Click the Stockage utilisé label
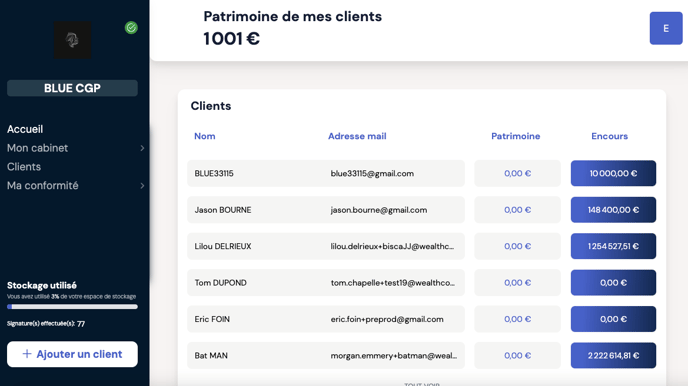The image size is (688, 386). [x=42, y=285]
